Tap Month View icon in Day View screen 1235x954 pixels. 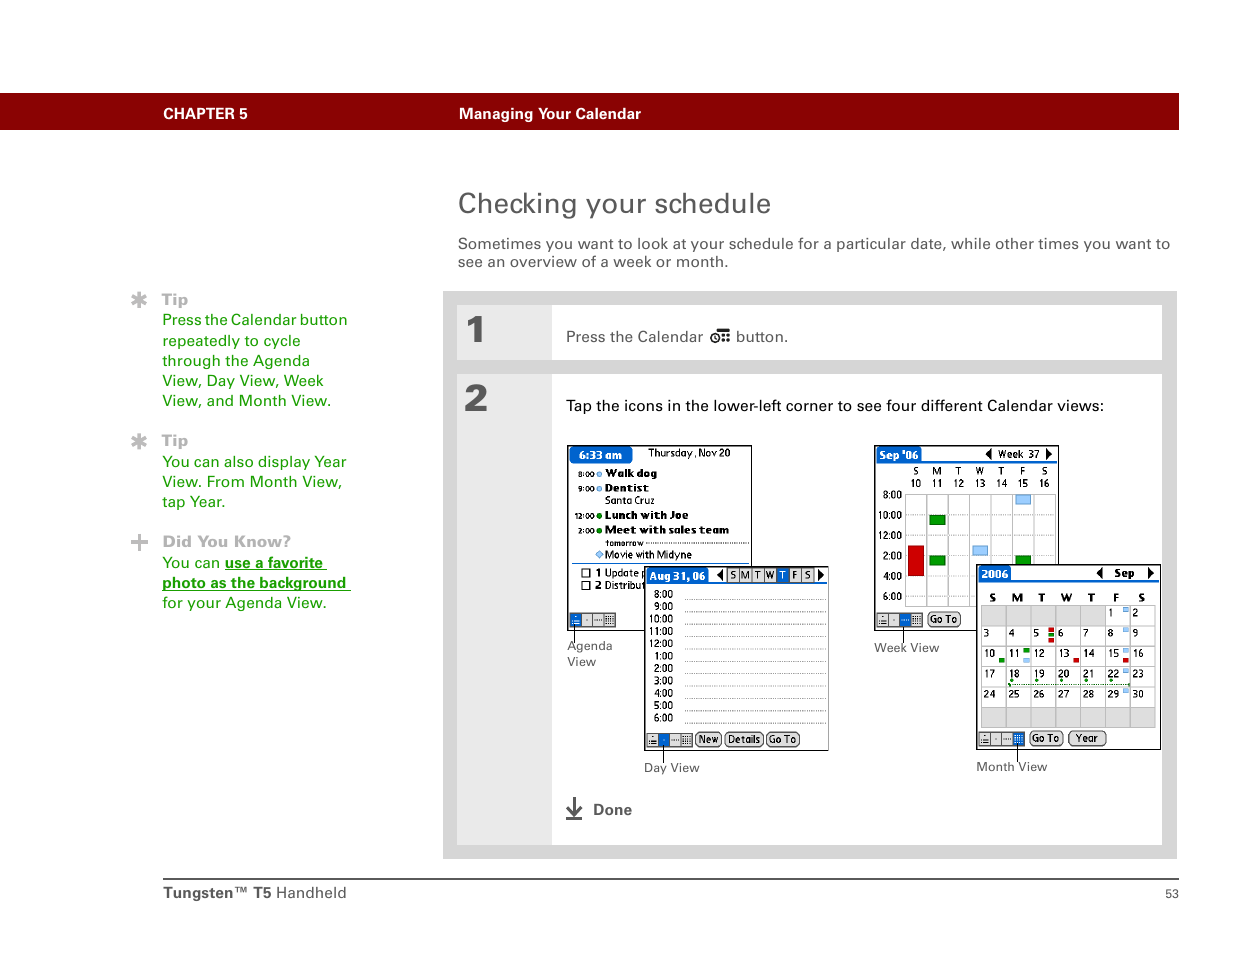click(686, 740)
